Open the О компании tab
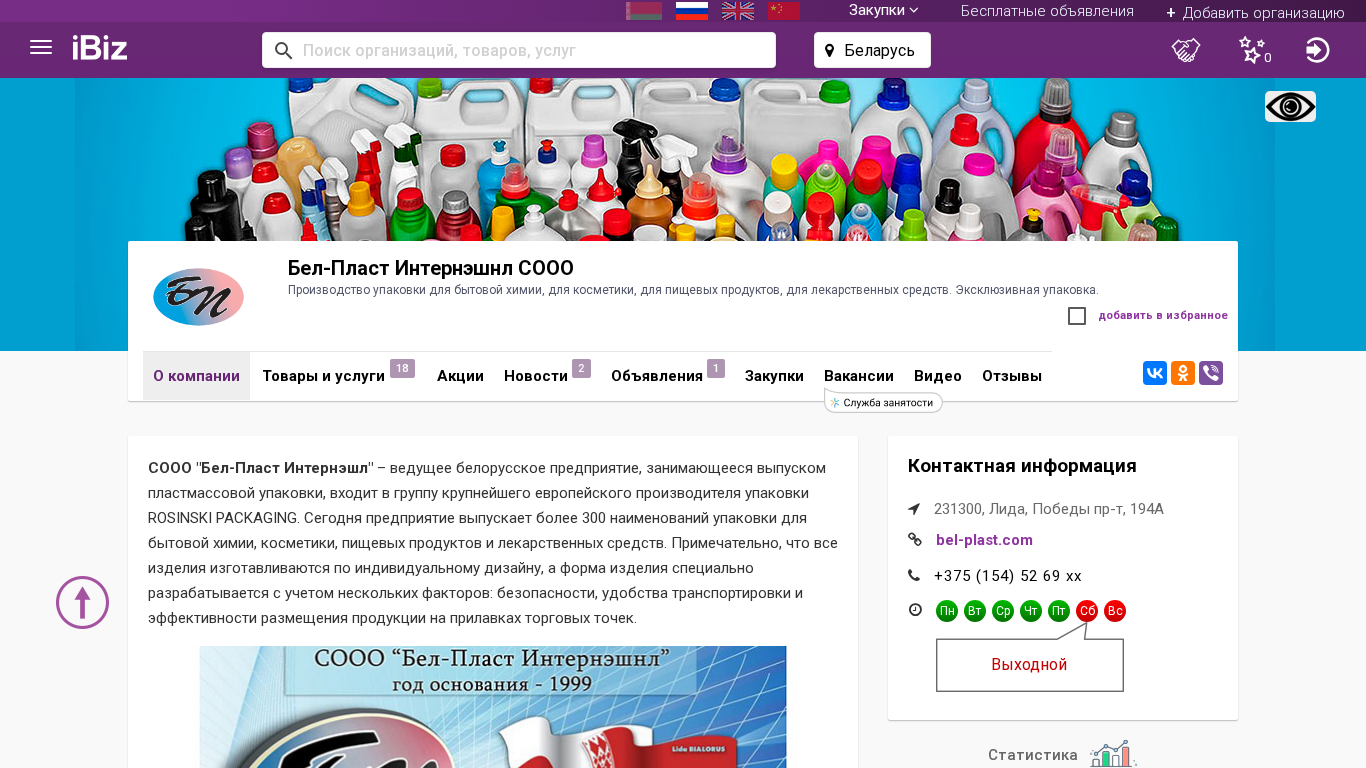 pos(196,376)
